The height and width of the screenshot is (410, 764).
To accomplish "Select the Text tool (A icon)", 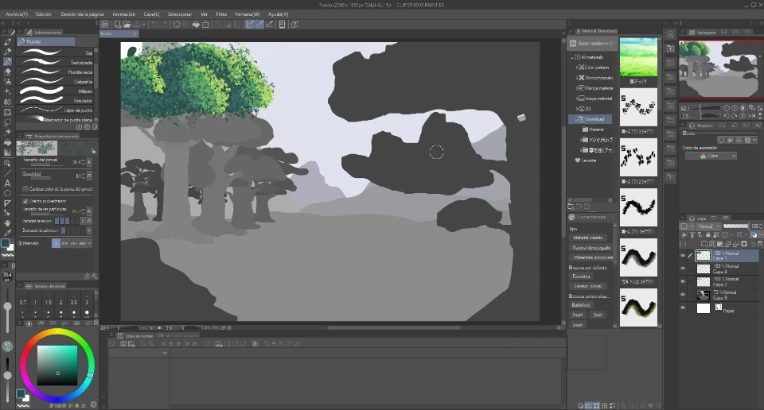I will tap(7, 183).
